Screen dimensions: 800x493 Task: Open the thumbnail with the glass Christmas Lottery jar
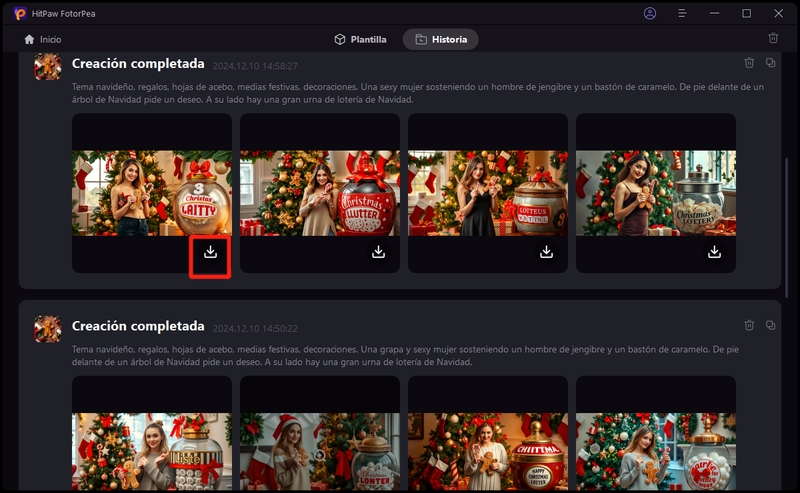pyautogui.click(x=656, y=193)
